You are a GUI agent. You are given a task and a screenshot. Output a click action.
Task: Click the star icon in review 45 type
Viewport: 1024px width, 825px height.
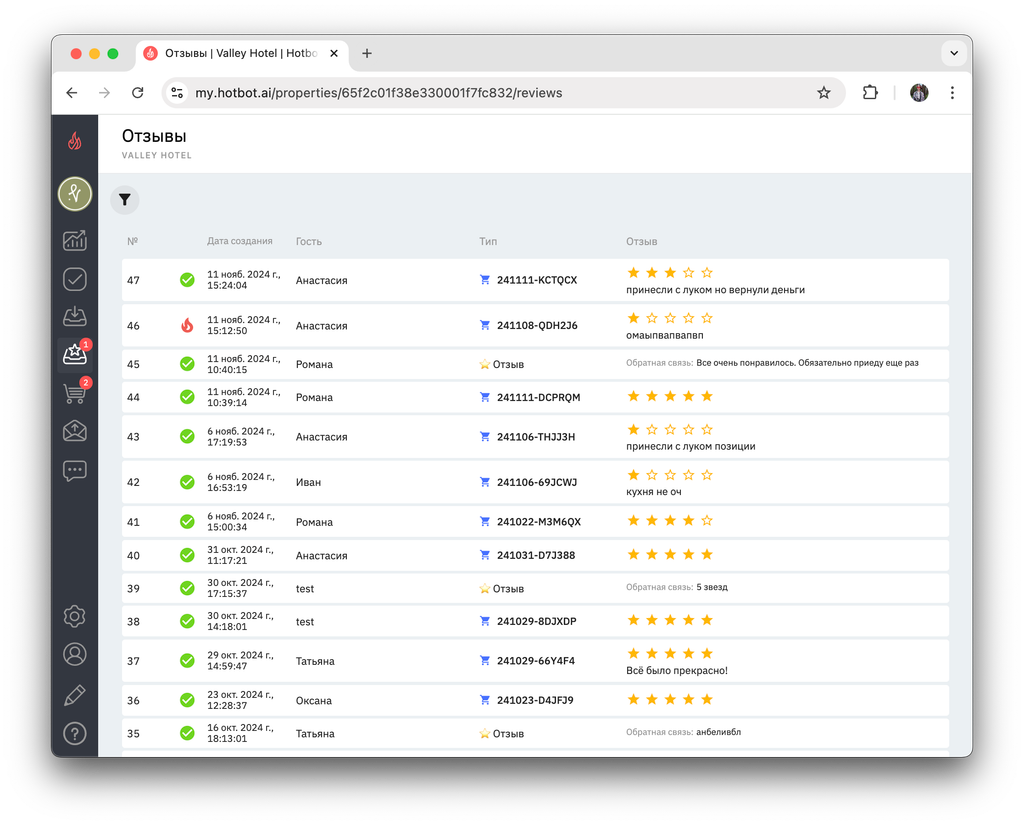tap(484, 364)
